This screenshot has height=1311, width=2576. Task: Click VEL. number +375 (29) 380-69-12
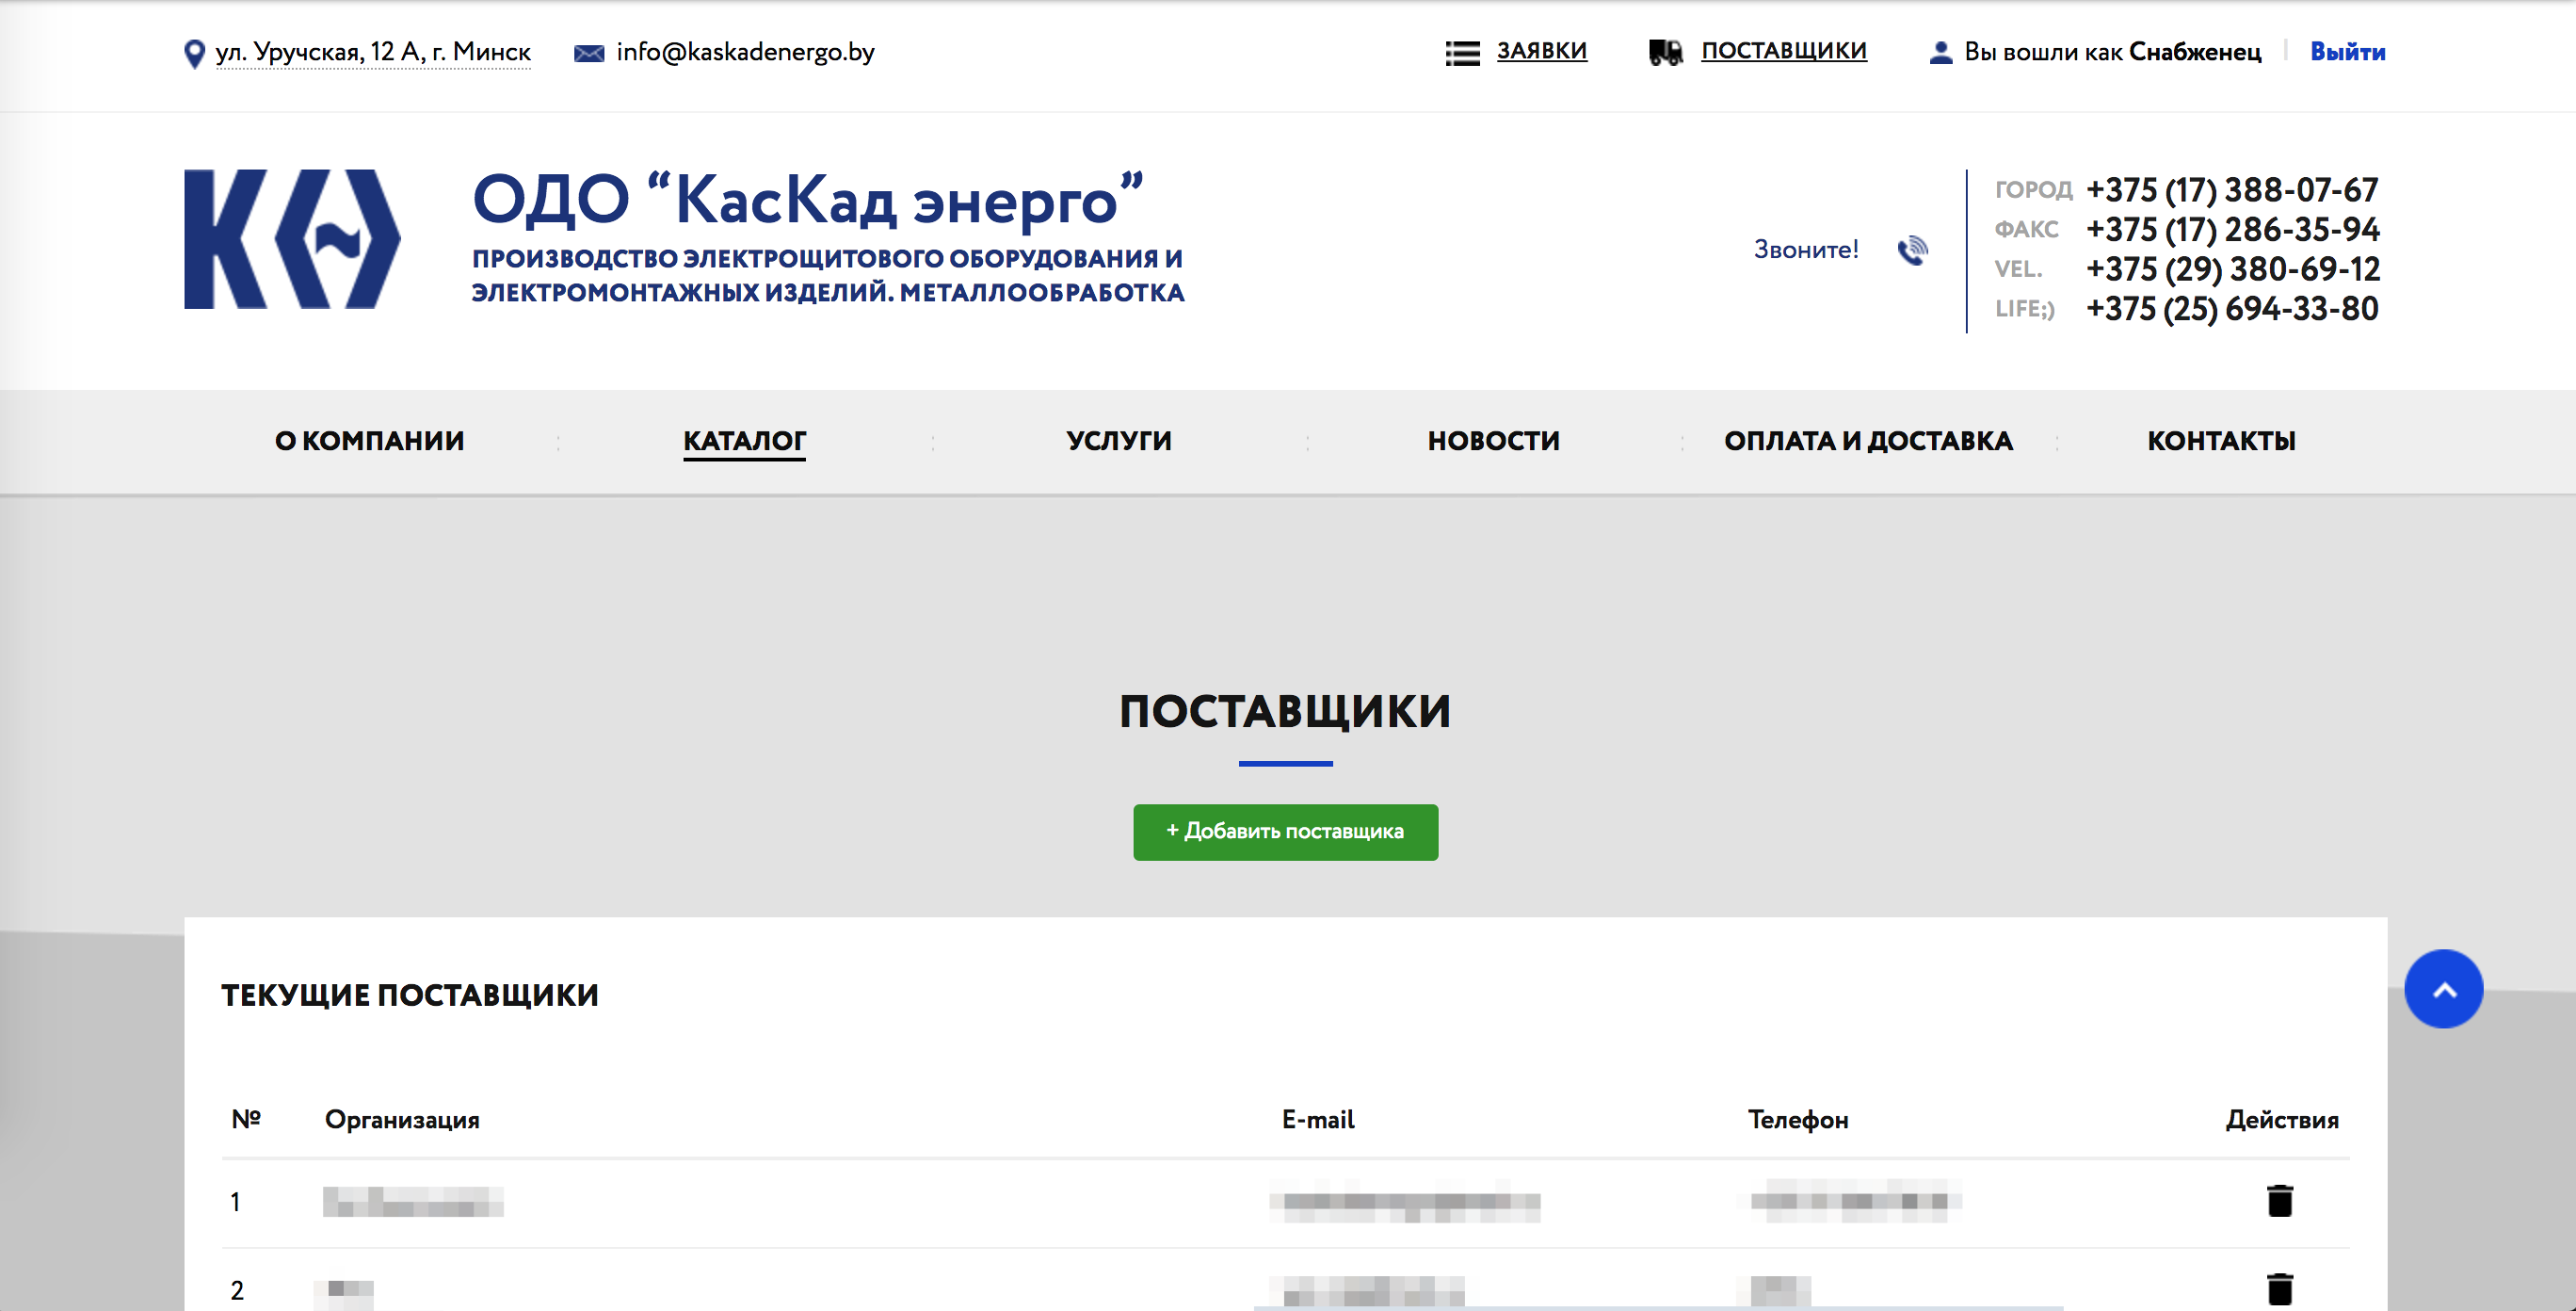tap(2232, 269)
